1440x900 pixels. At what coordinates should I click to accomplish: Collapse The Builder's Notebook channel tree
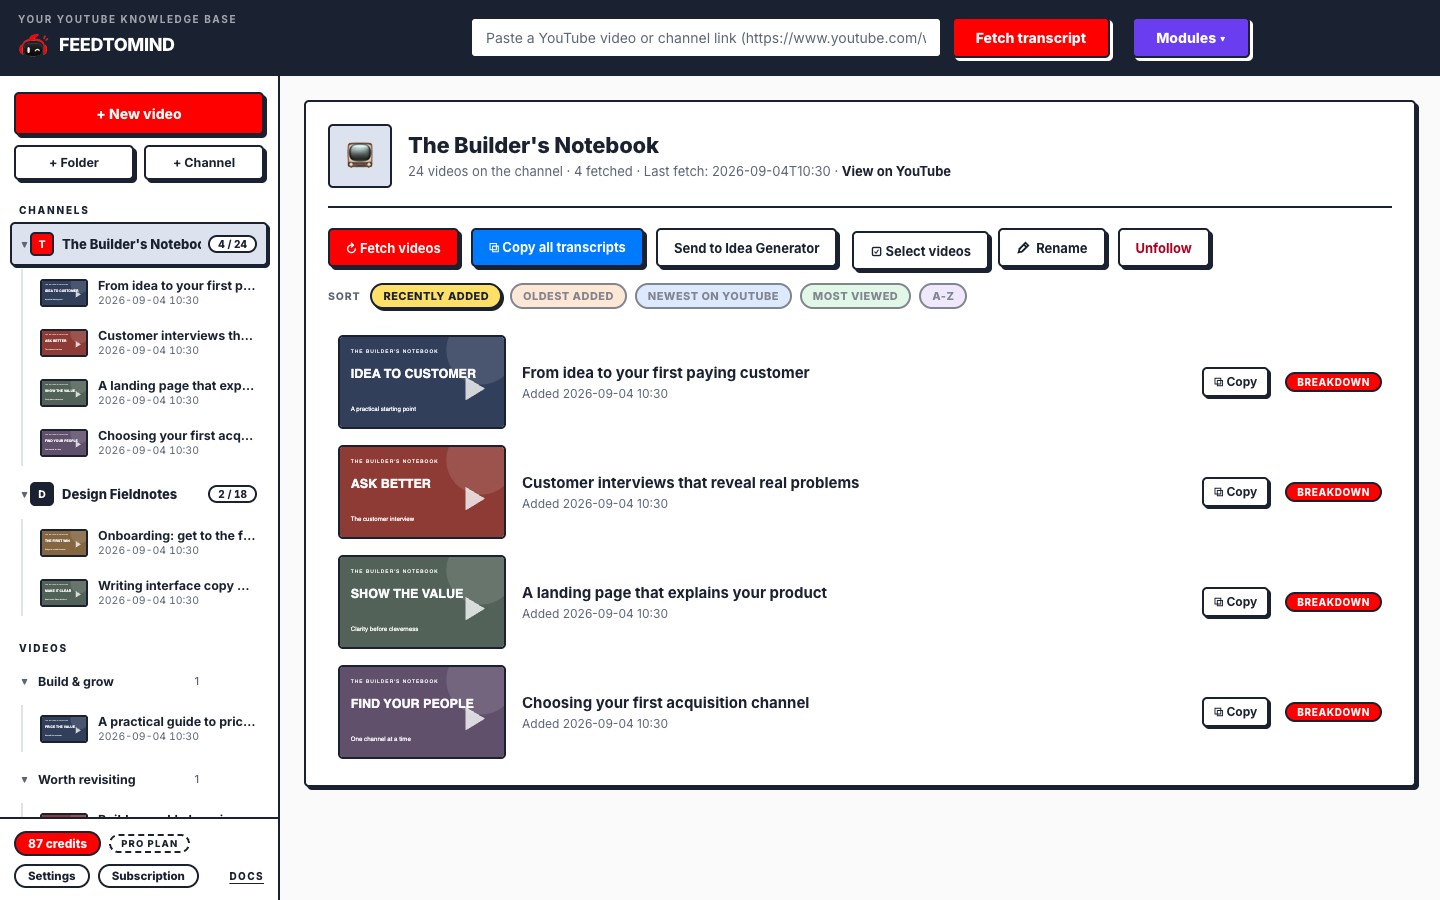pyautogui.click(x=24, y=245)
